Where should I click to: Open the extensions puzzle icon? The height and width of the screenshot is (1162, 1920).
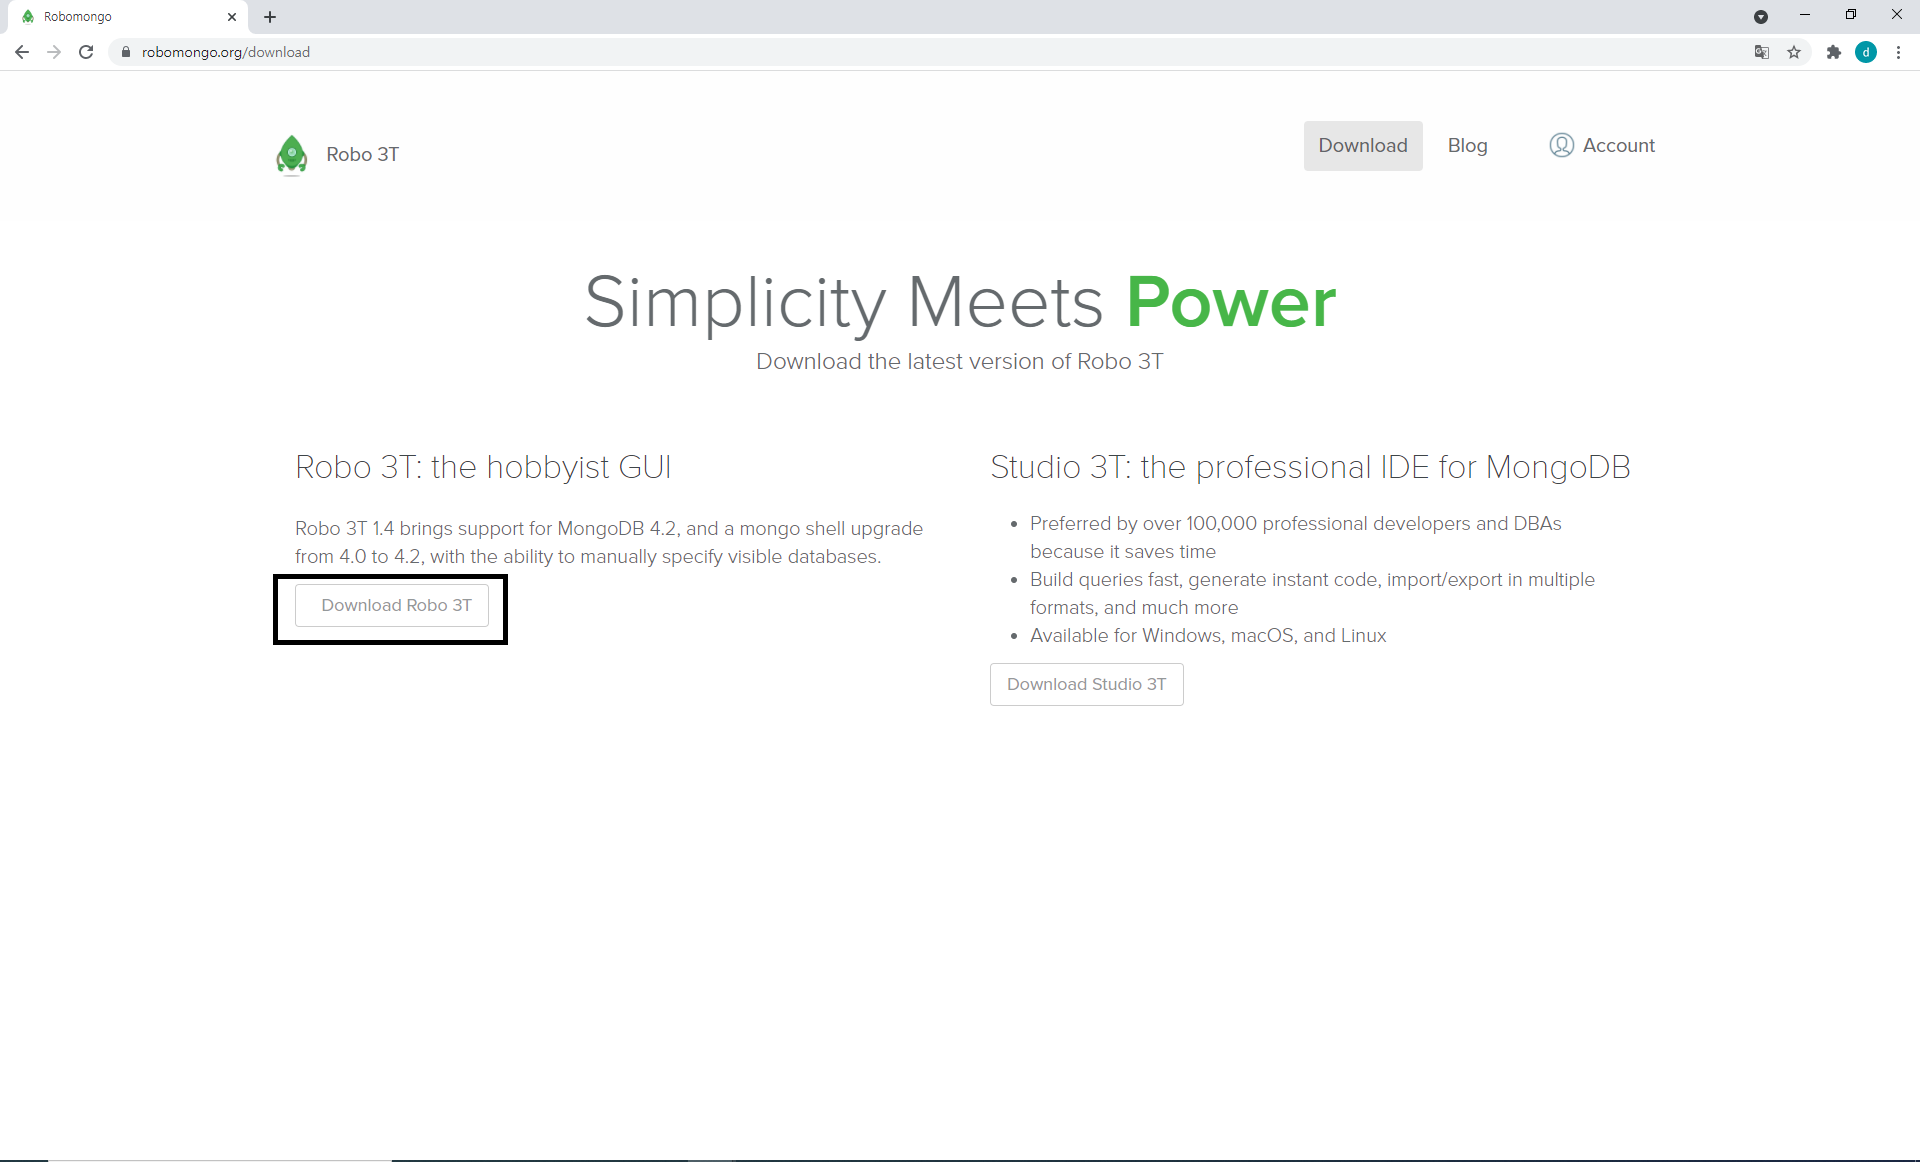click(1833, 52)
